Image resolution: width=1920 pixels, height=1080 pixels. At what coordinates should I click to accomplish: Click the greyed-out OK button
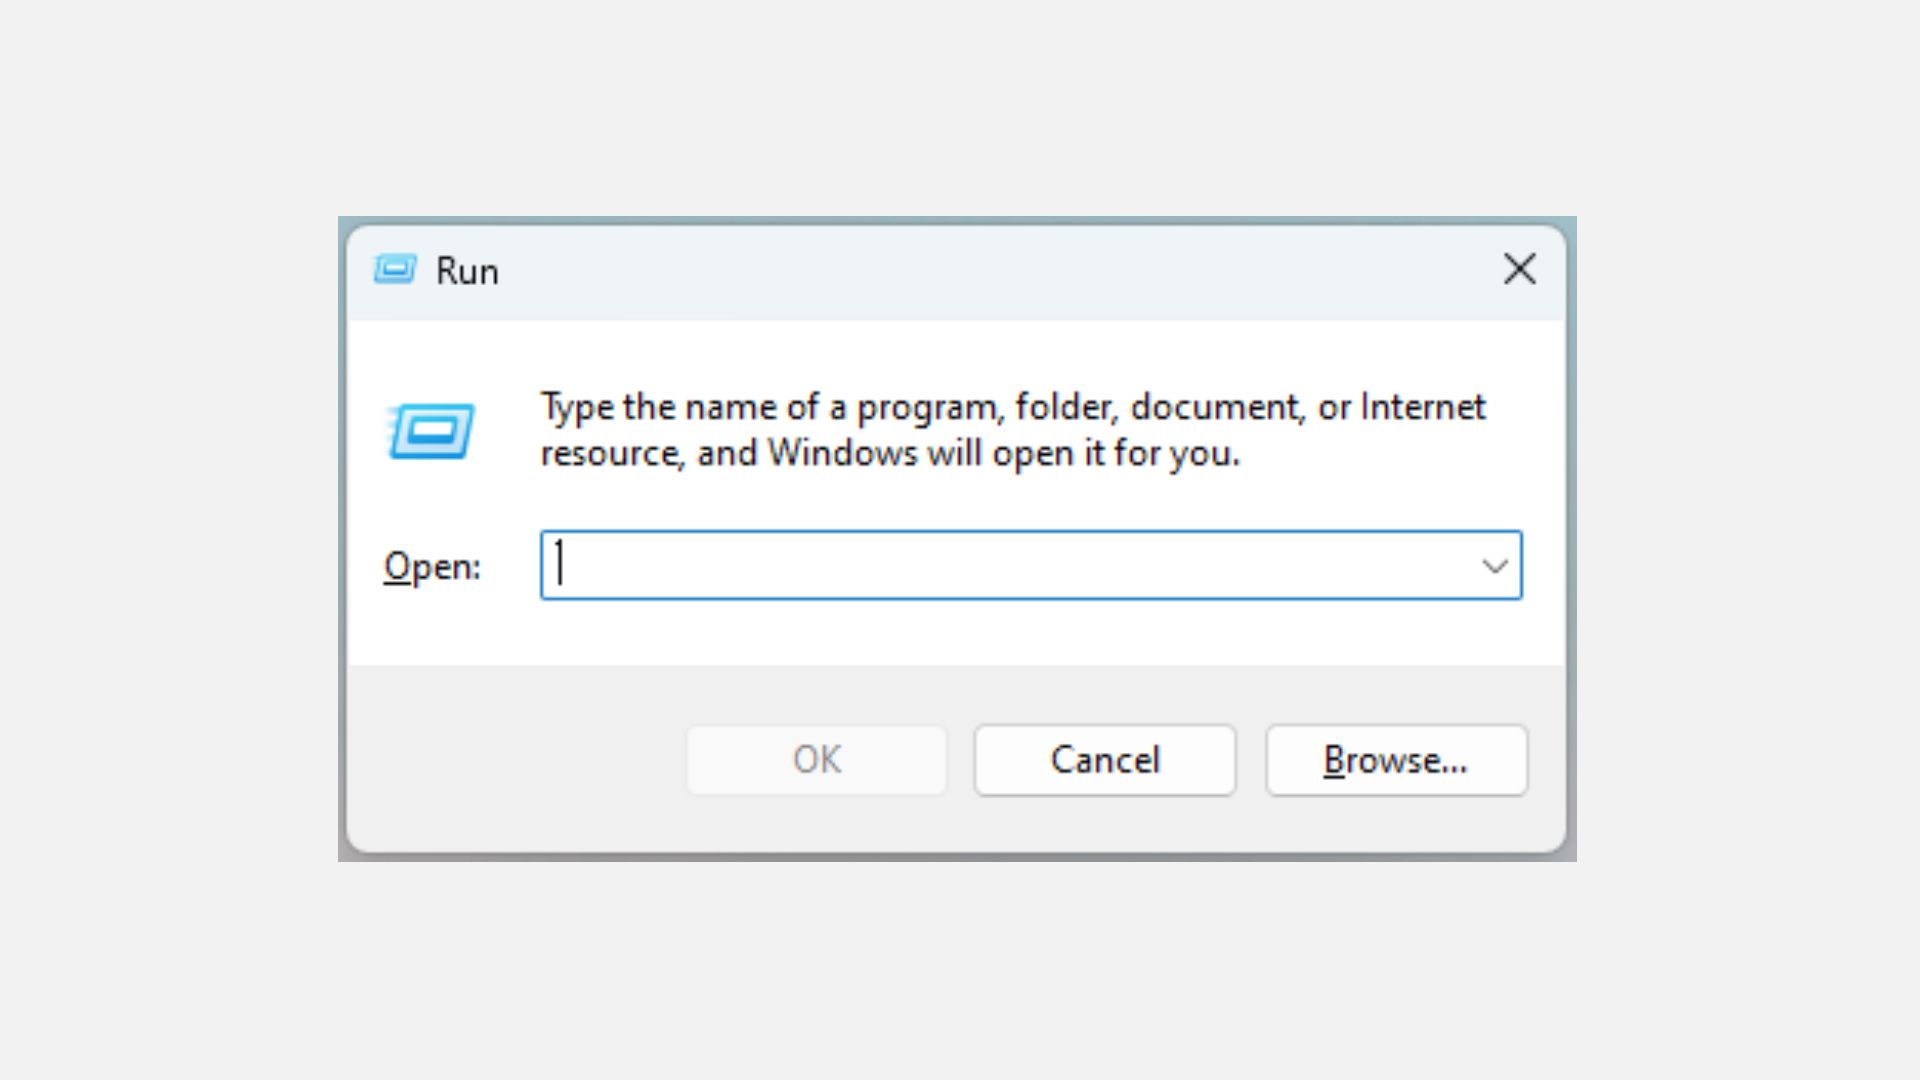(x=816, y=761)
